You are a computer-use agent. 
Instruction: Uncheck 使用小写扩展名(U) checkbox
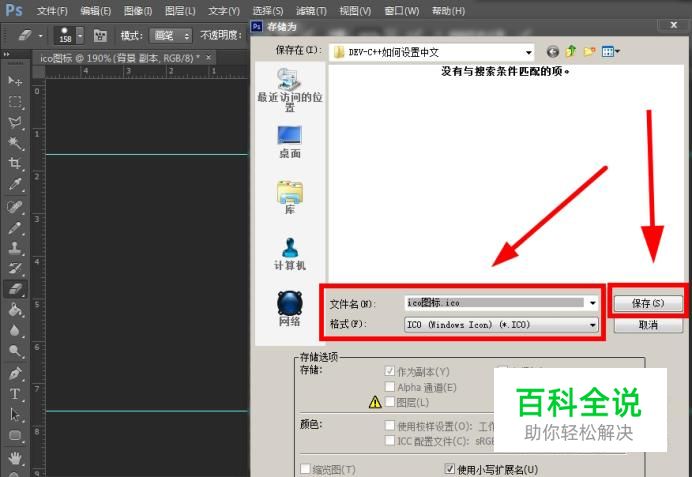coord(449,469)
